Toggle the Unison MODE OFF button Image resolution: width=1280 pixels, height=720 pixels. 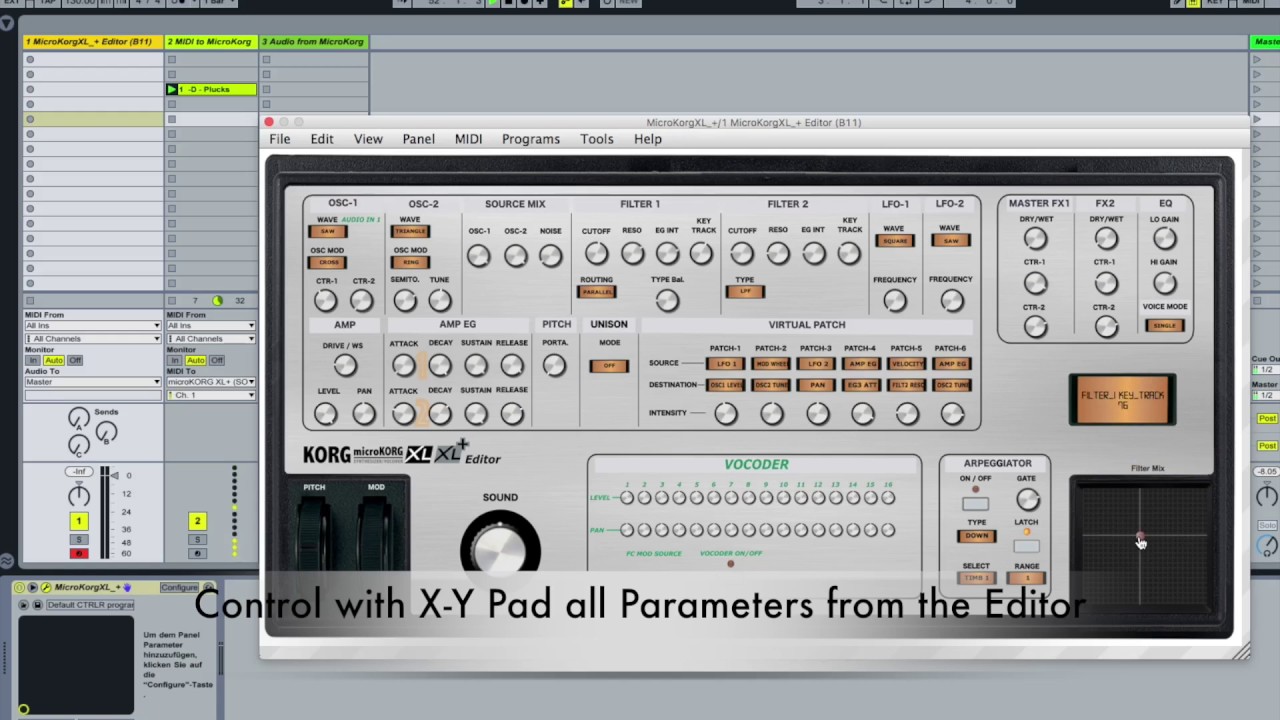click(608, 366)
